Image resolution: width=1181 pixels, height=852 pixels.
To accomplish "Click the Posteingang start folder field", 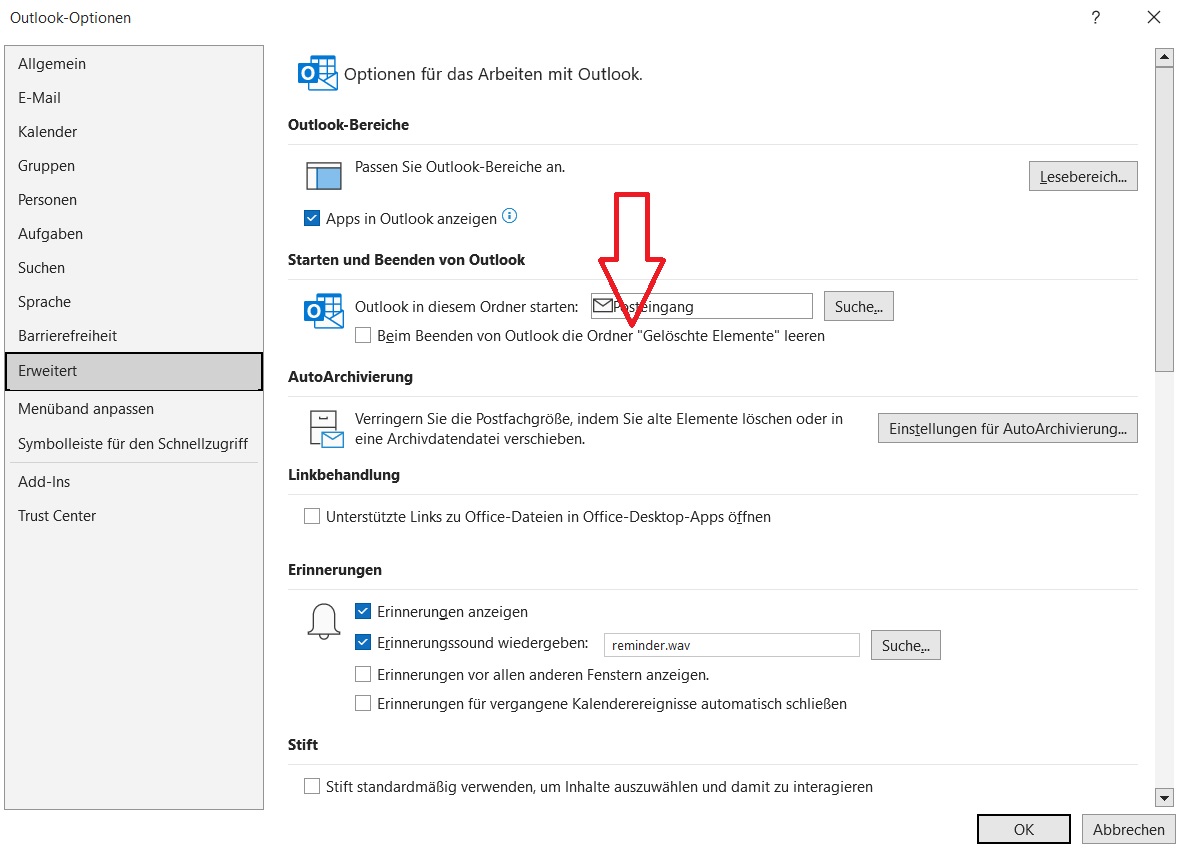I will 702,306.
